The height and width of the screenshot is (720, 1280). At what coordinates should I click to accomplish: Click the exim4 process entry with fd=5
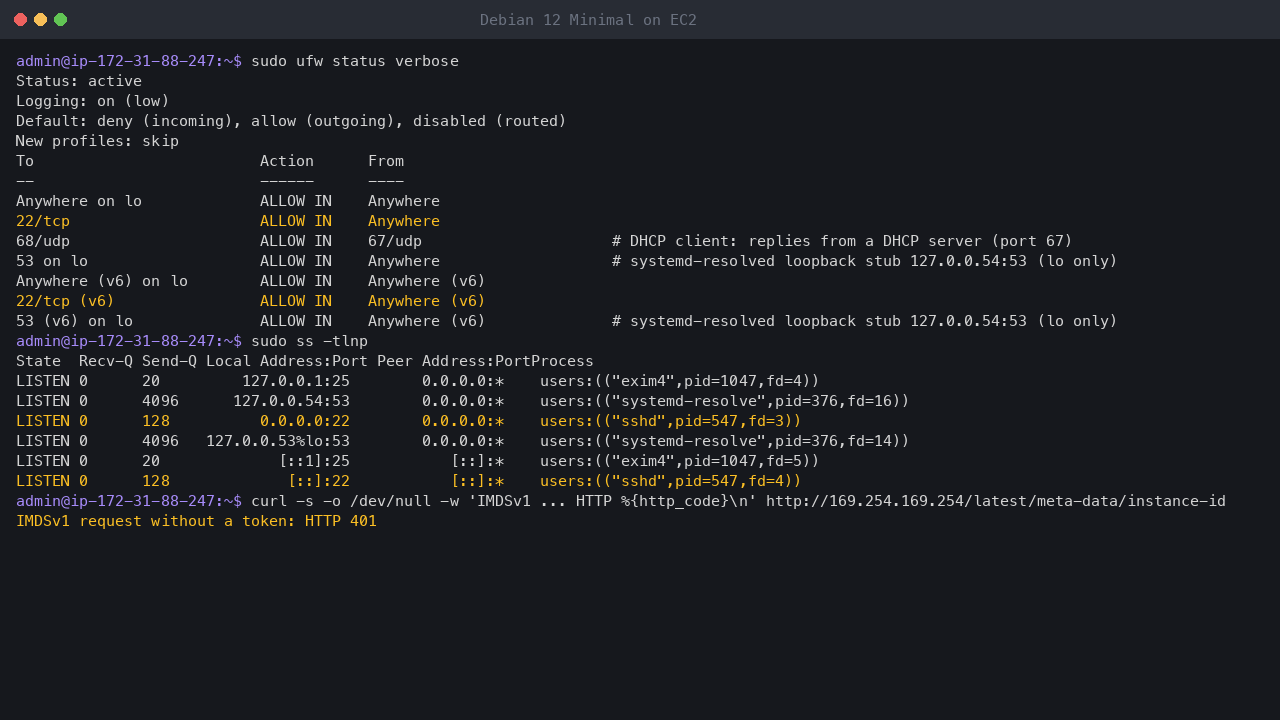coord(680,461)
